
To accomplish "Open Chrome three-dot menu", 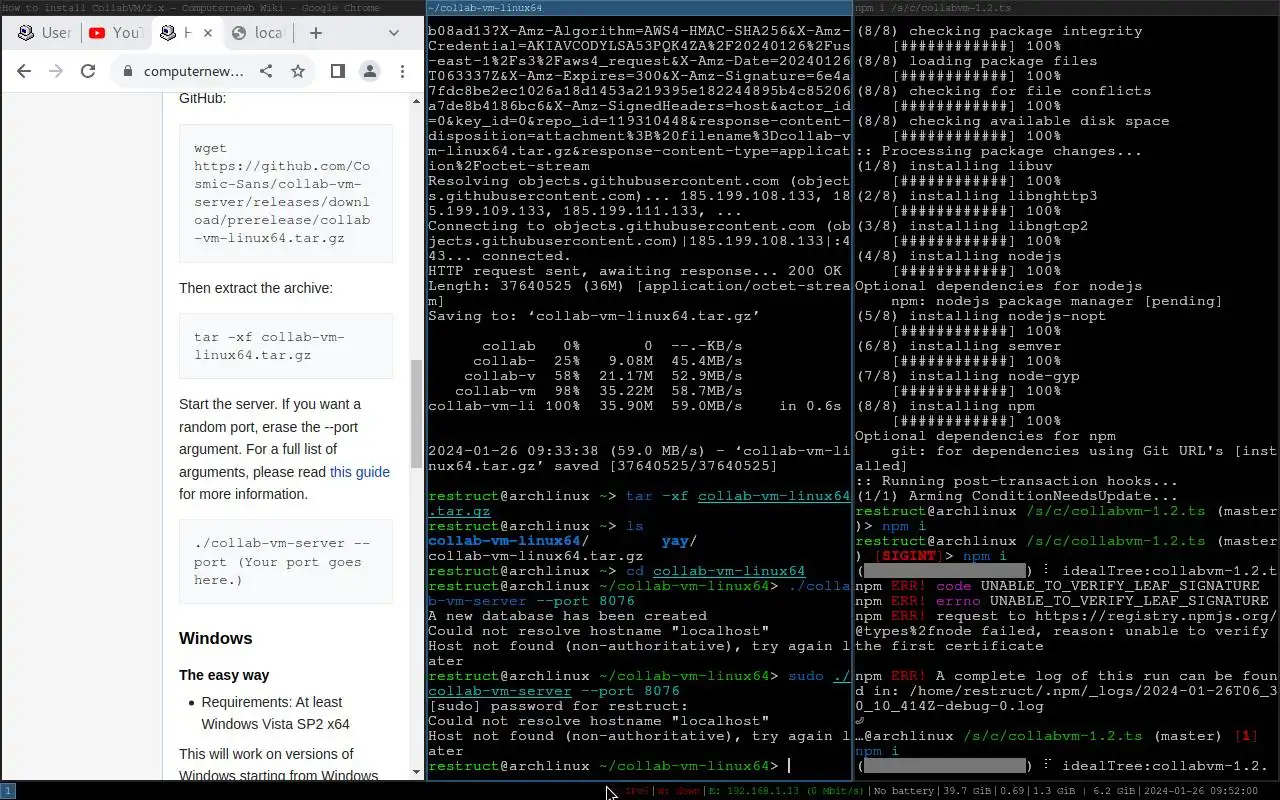I will pyautogui.click(x=402, y=71).
